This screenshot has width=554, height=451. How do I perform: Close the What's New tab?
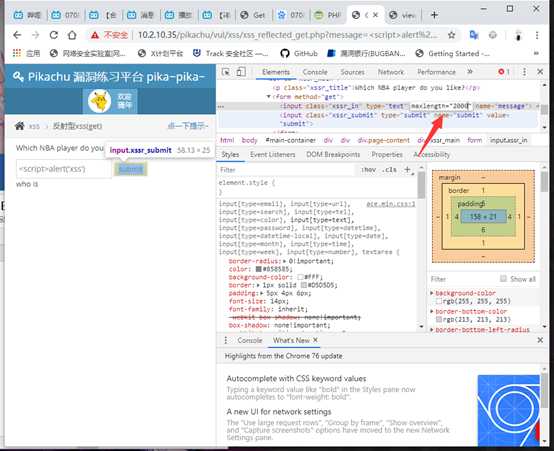click(x=315, y=340)
